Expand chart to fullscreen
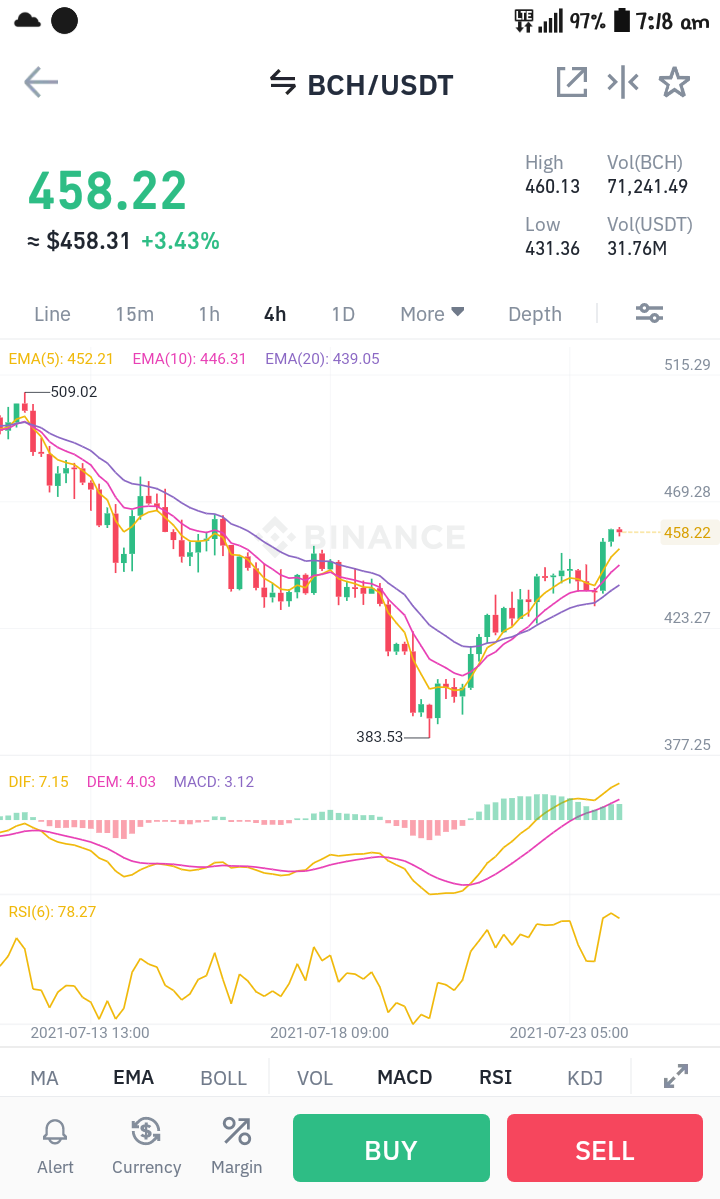Screen dimensions: 720x1199 [676, 1076]
